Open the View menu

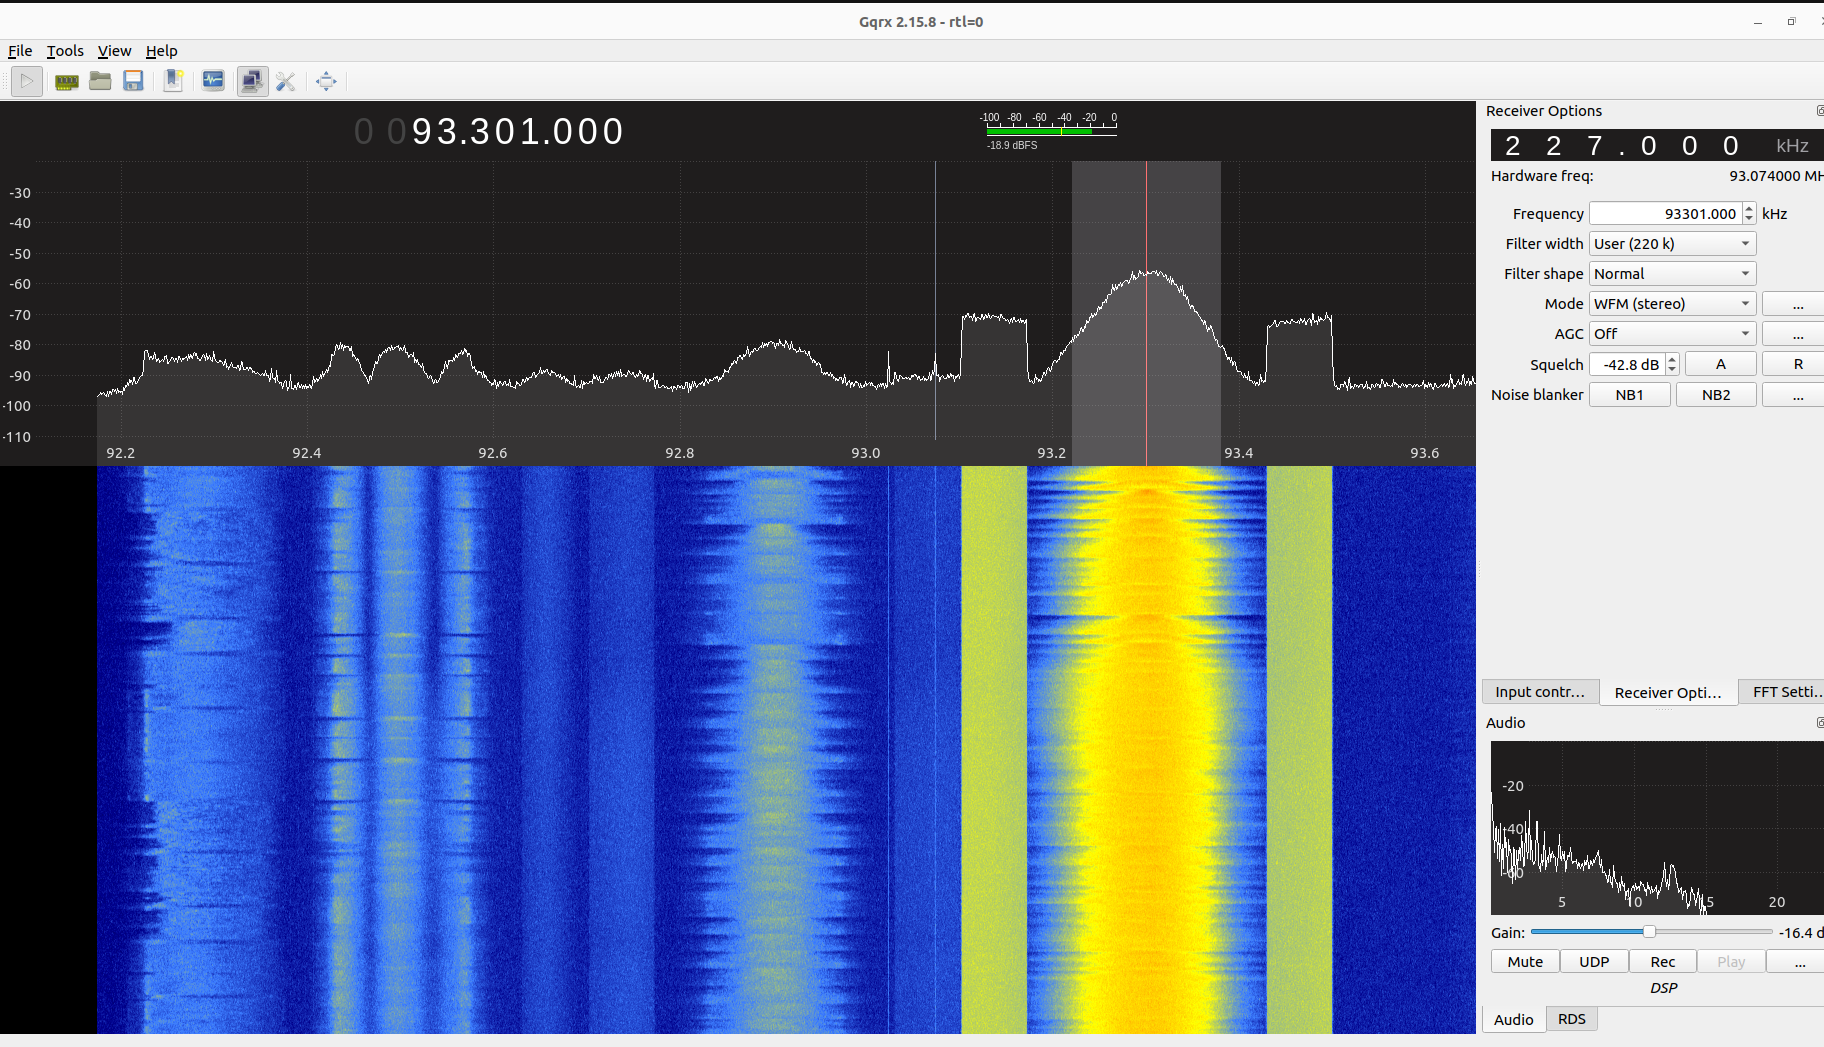114,51
